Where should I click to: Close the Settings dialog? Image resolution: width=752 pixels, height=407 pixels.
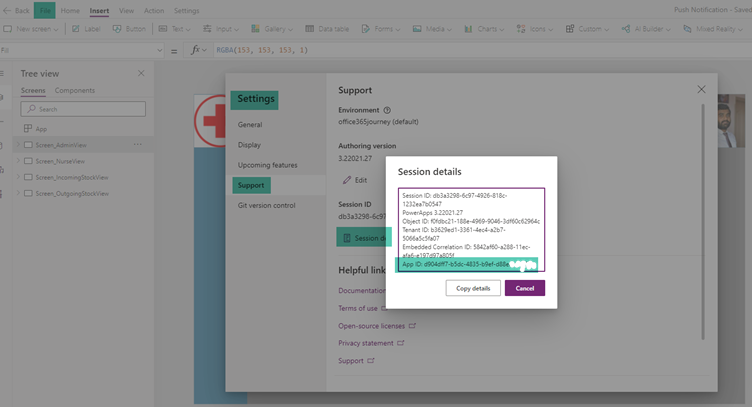click(701, 89)
